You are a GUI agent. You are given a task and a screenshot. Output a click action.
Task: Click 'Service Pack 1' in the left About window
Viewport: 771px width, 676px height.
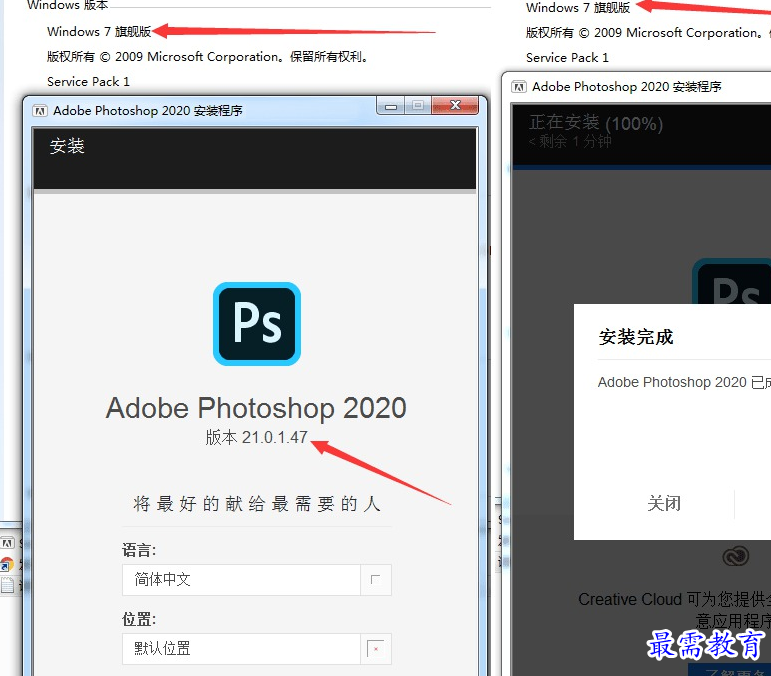pyautogui.click(x=89, y=82)
